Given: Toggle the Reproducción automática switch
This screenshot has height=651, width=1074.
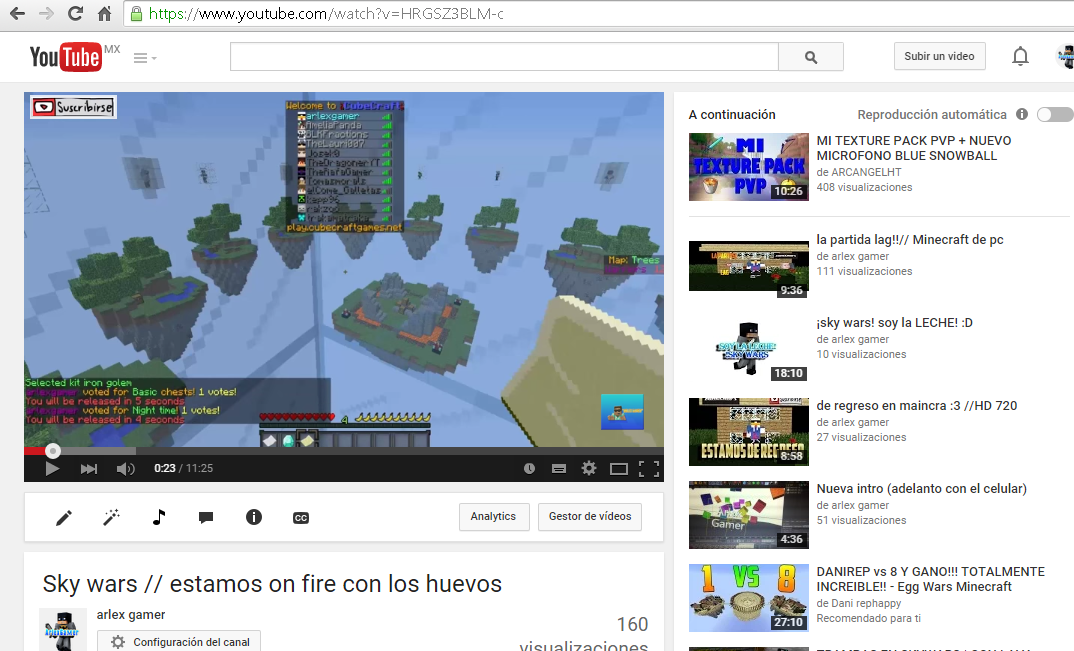Looking at the screenshot, I should [x=1054, y=114].
